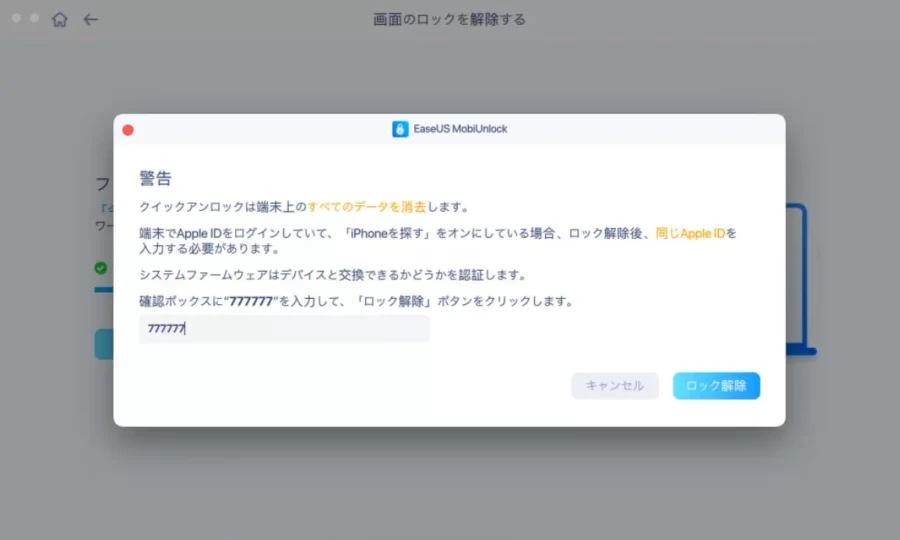
Task: Click the システムファームウェア verification sentence
Action: [333, 275]
